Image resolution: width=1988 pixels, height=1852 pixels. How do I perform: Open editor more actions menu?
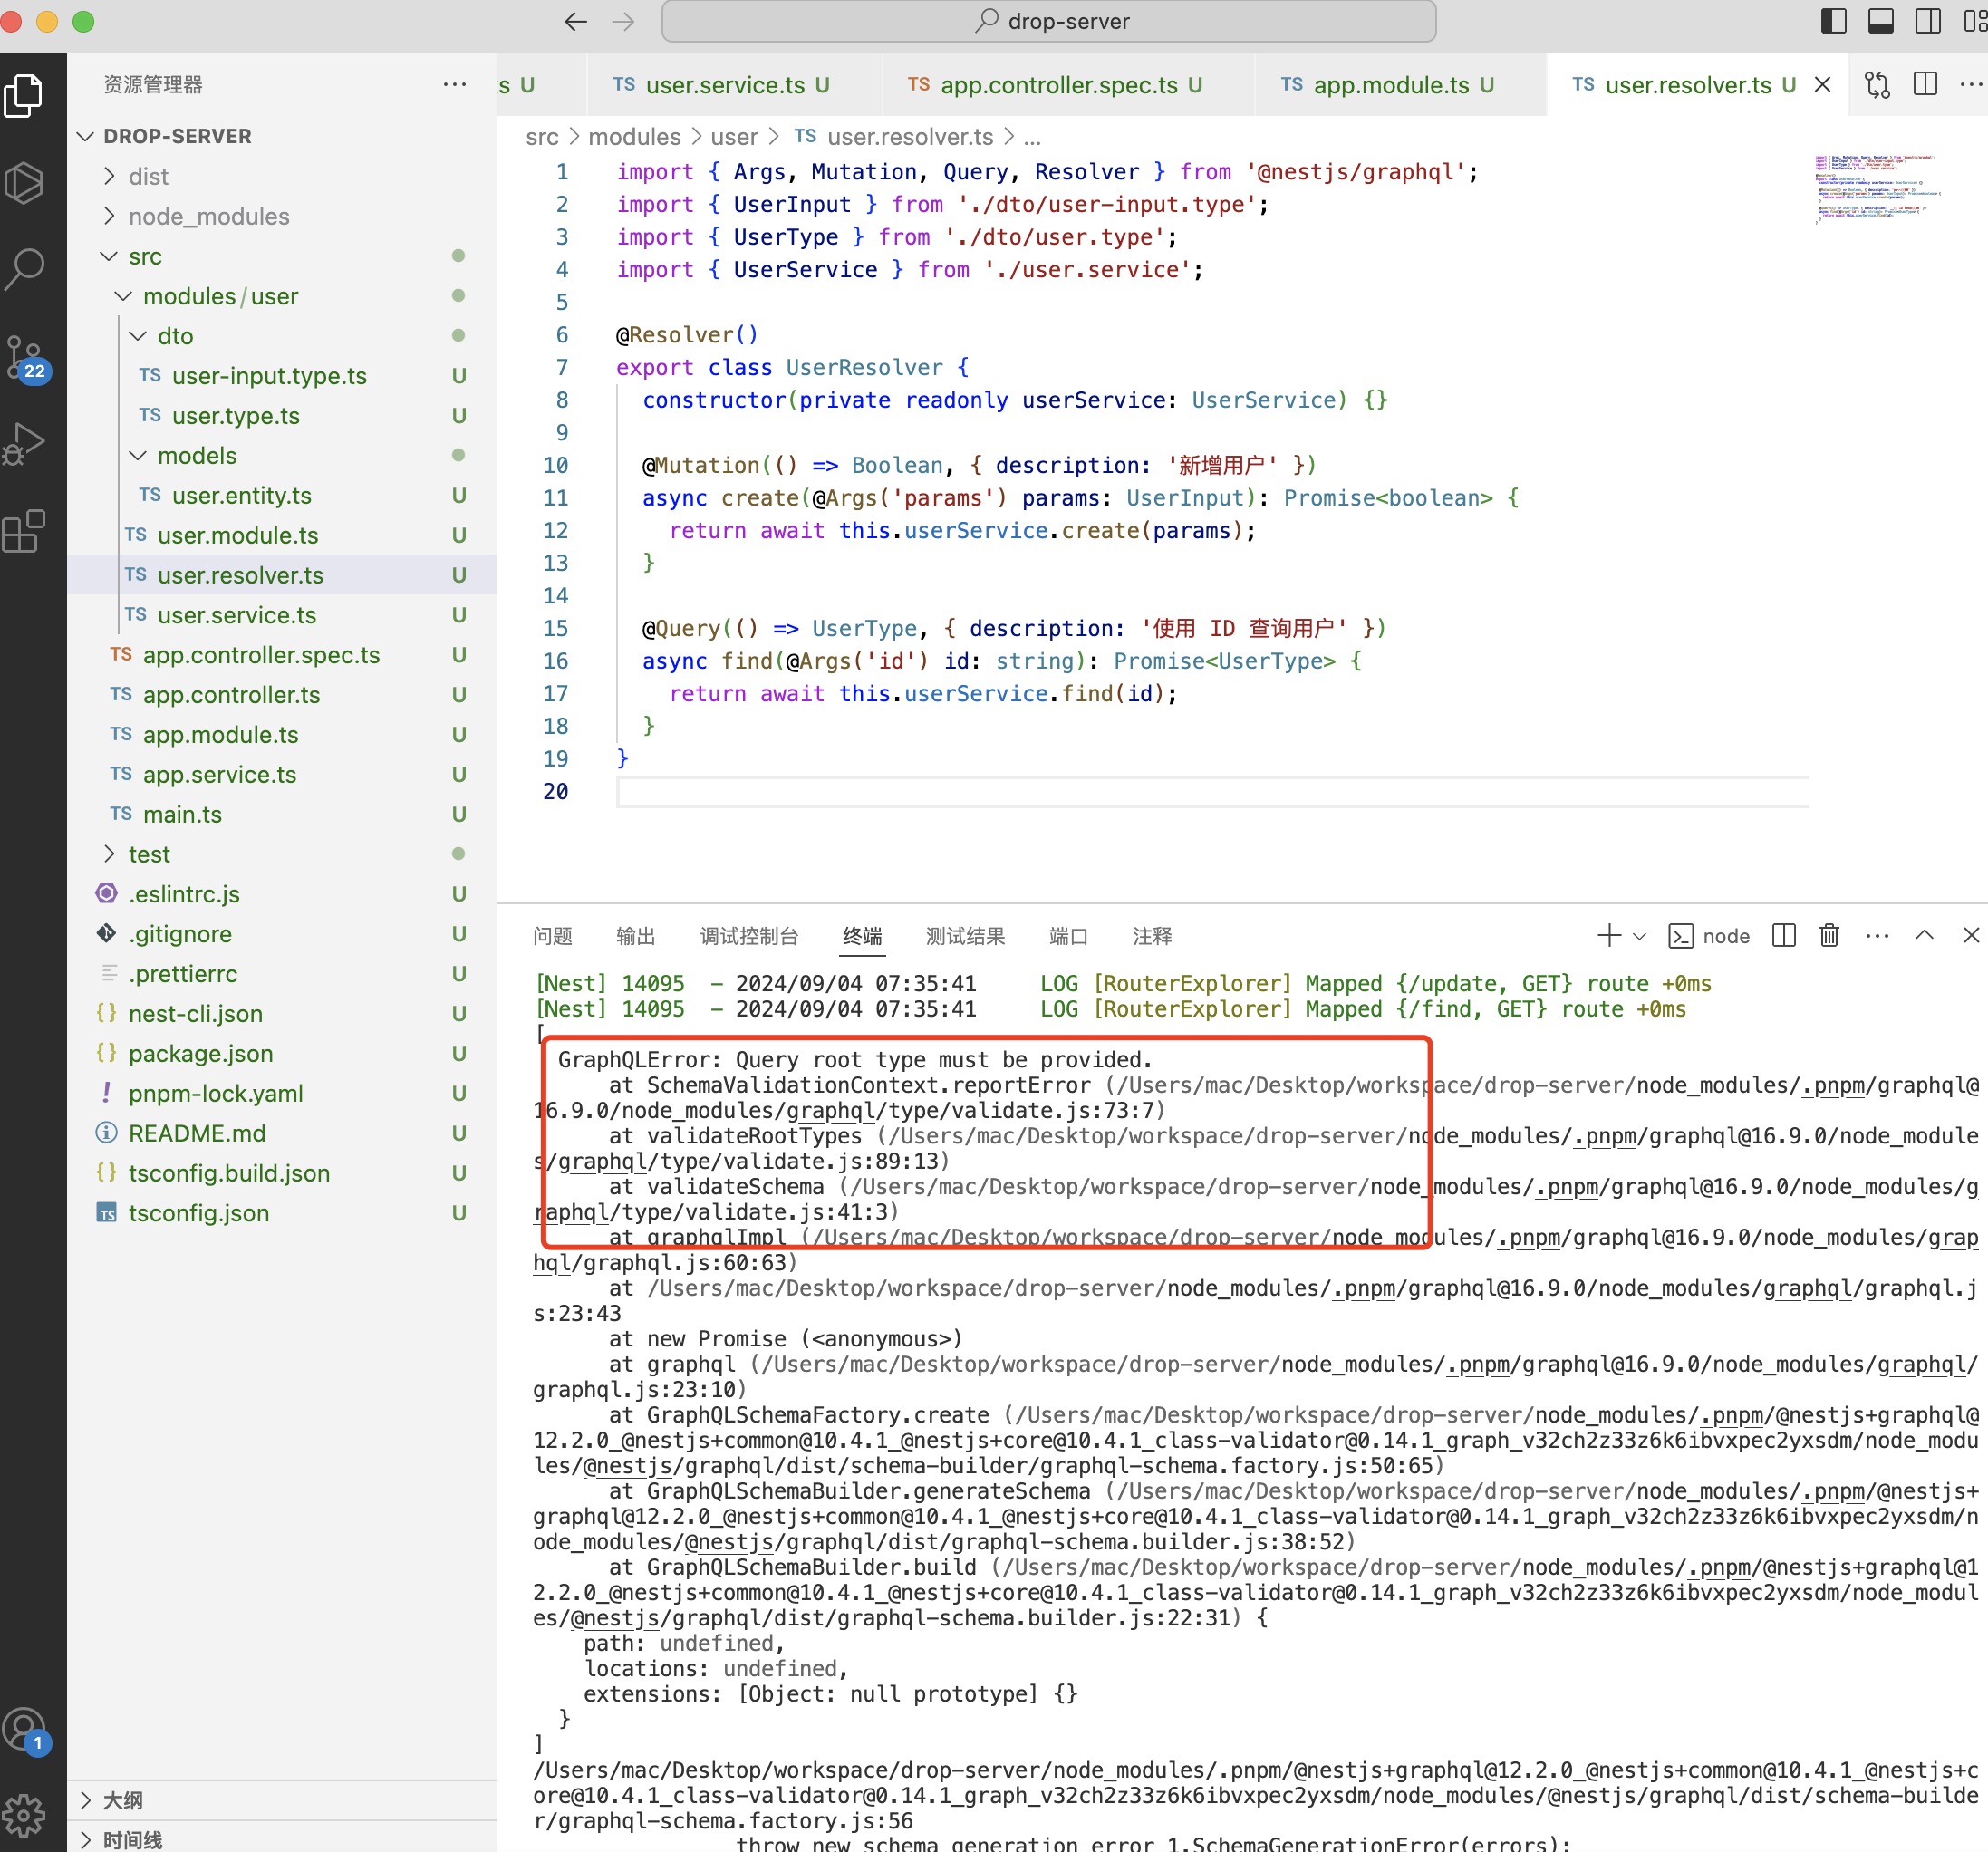pyautogui.click(x=1970, y=85)
